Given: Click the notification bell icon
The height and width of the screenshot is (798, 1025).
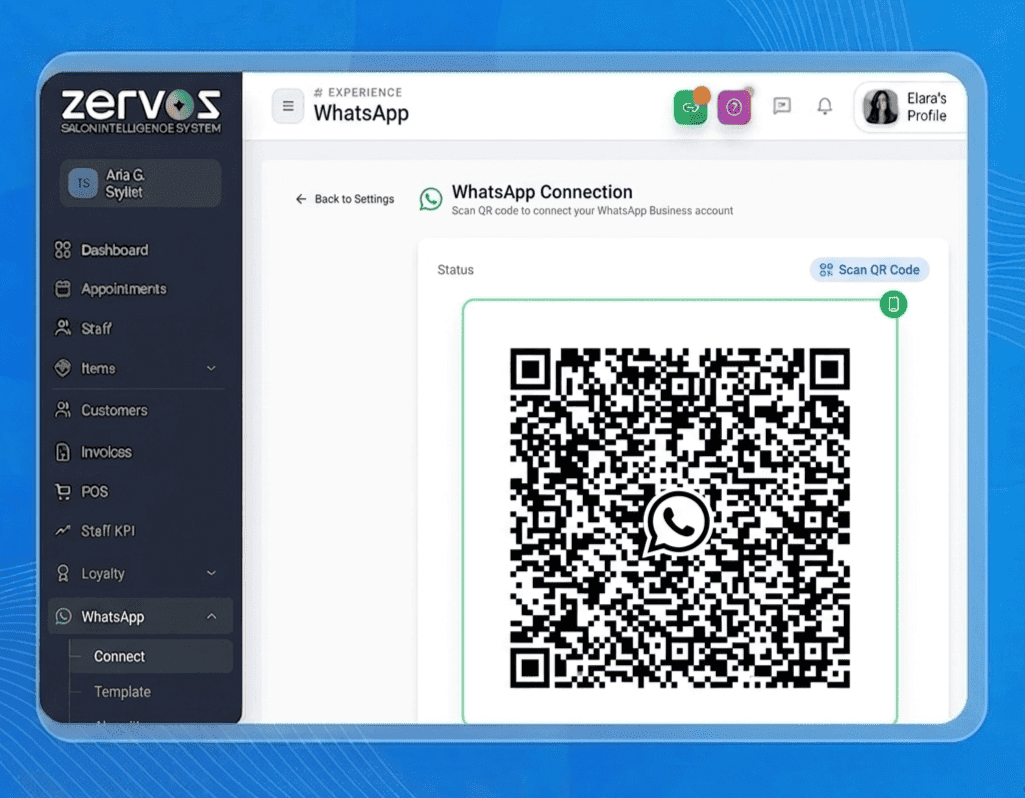Looking at the screenshot, I should (x=825, y=106).
